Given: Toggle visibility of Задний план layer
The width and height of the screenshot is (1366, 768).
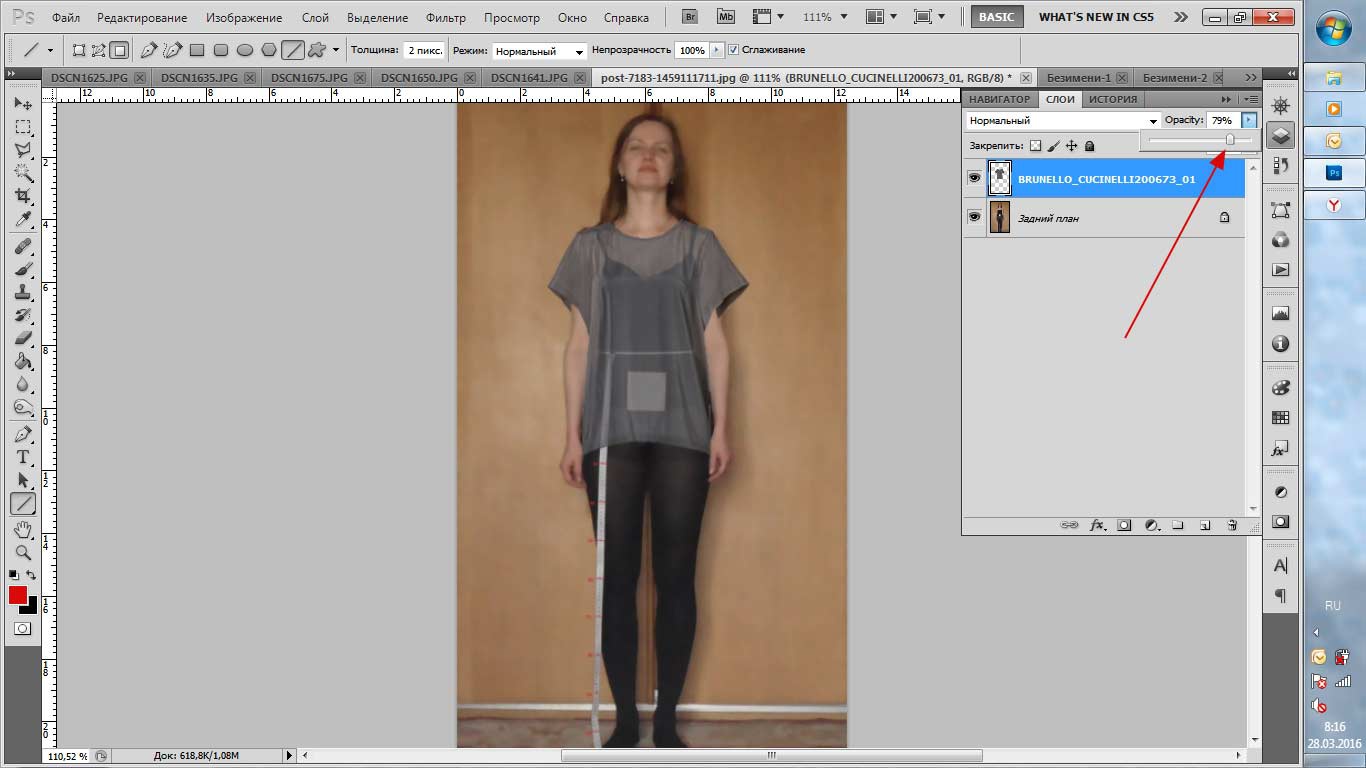Looking at the screenshot, I should (974, 217).
